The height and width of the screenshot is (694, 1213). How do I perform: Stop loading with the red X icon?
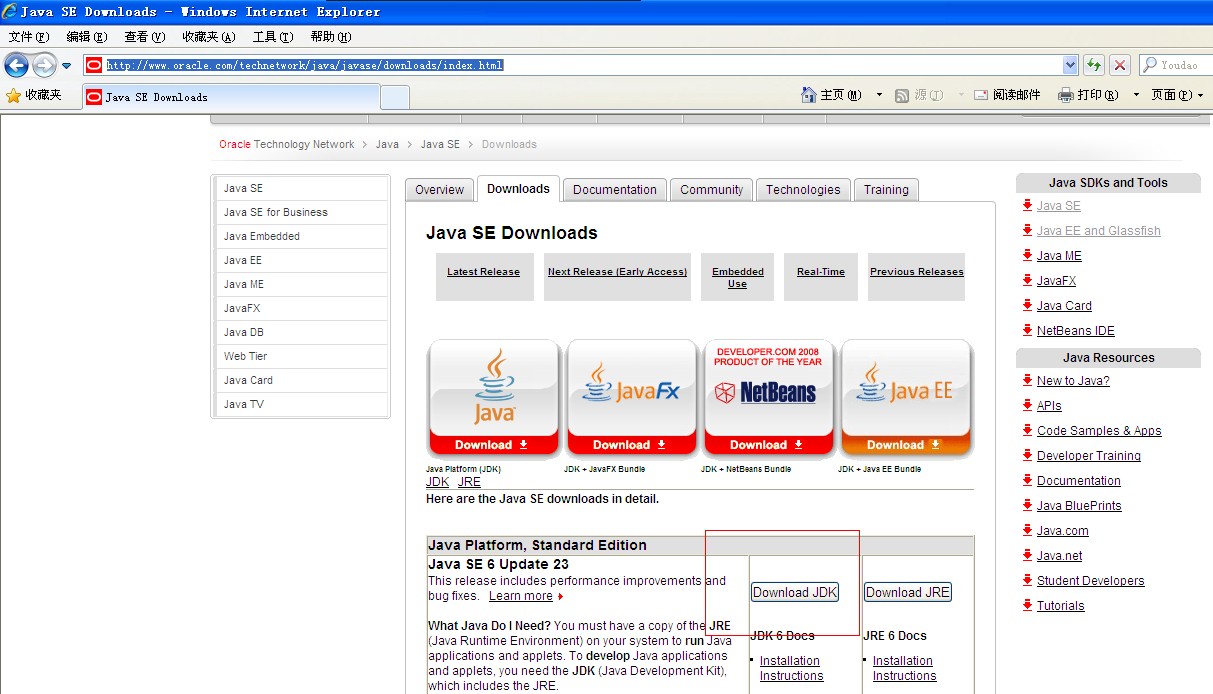[1120, 66]
